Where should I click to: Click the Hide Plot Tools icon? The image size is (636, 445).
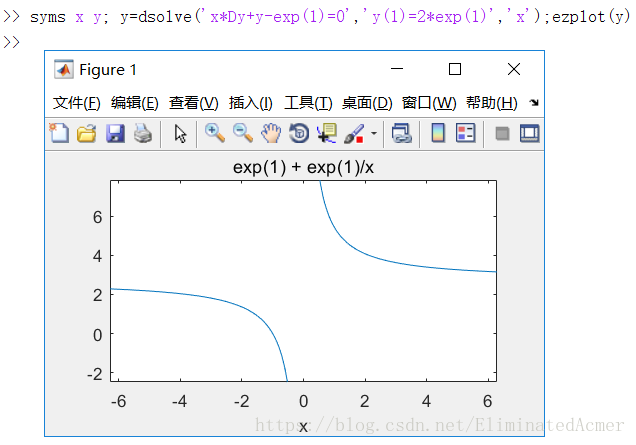click(502, 133)
